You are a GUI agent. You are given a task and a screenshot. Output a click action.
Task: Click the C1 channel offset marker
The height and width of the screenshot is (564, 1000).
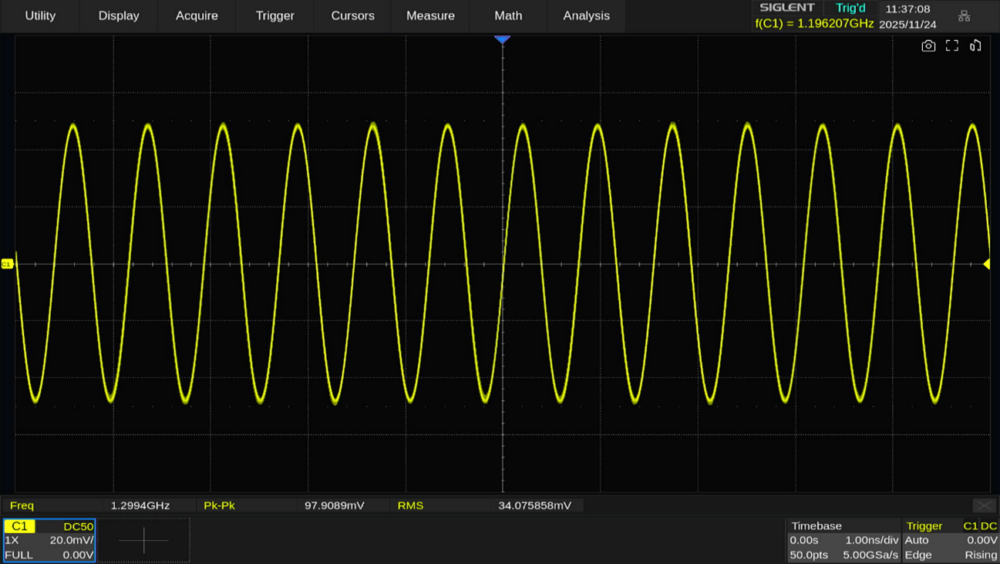click(x=7, y=264)
